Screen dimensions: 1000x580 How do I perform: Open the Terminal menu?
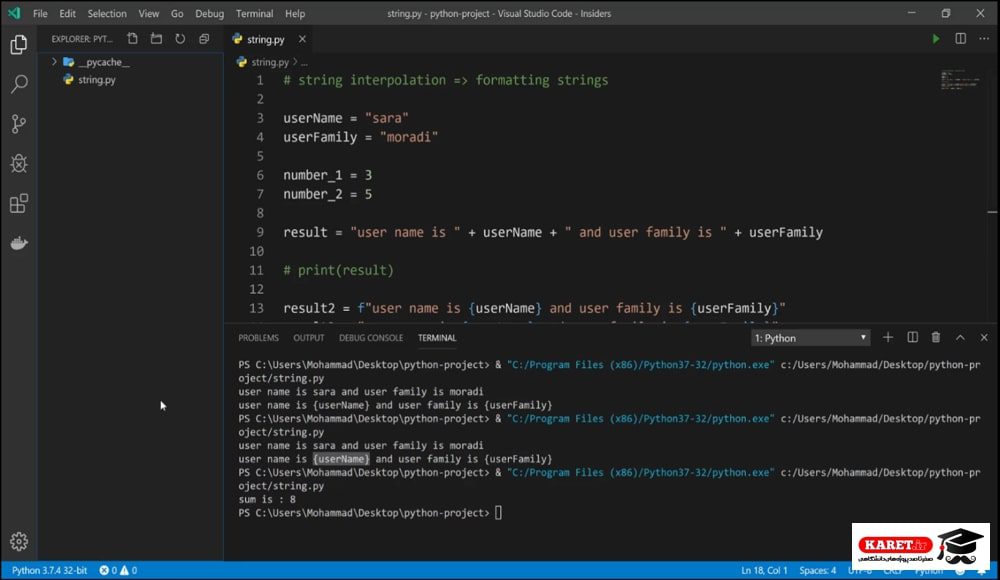tap(254, 13)
